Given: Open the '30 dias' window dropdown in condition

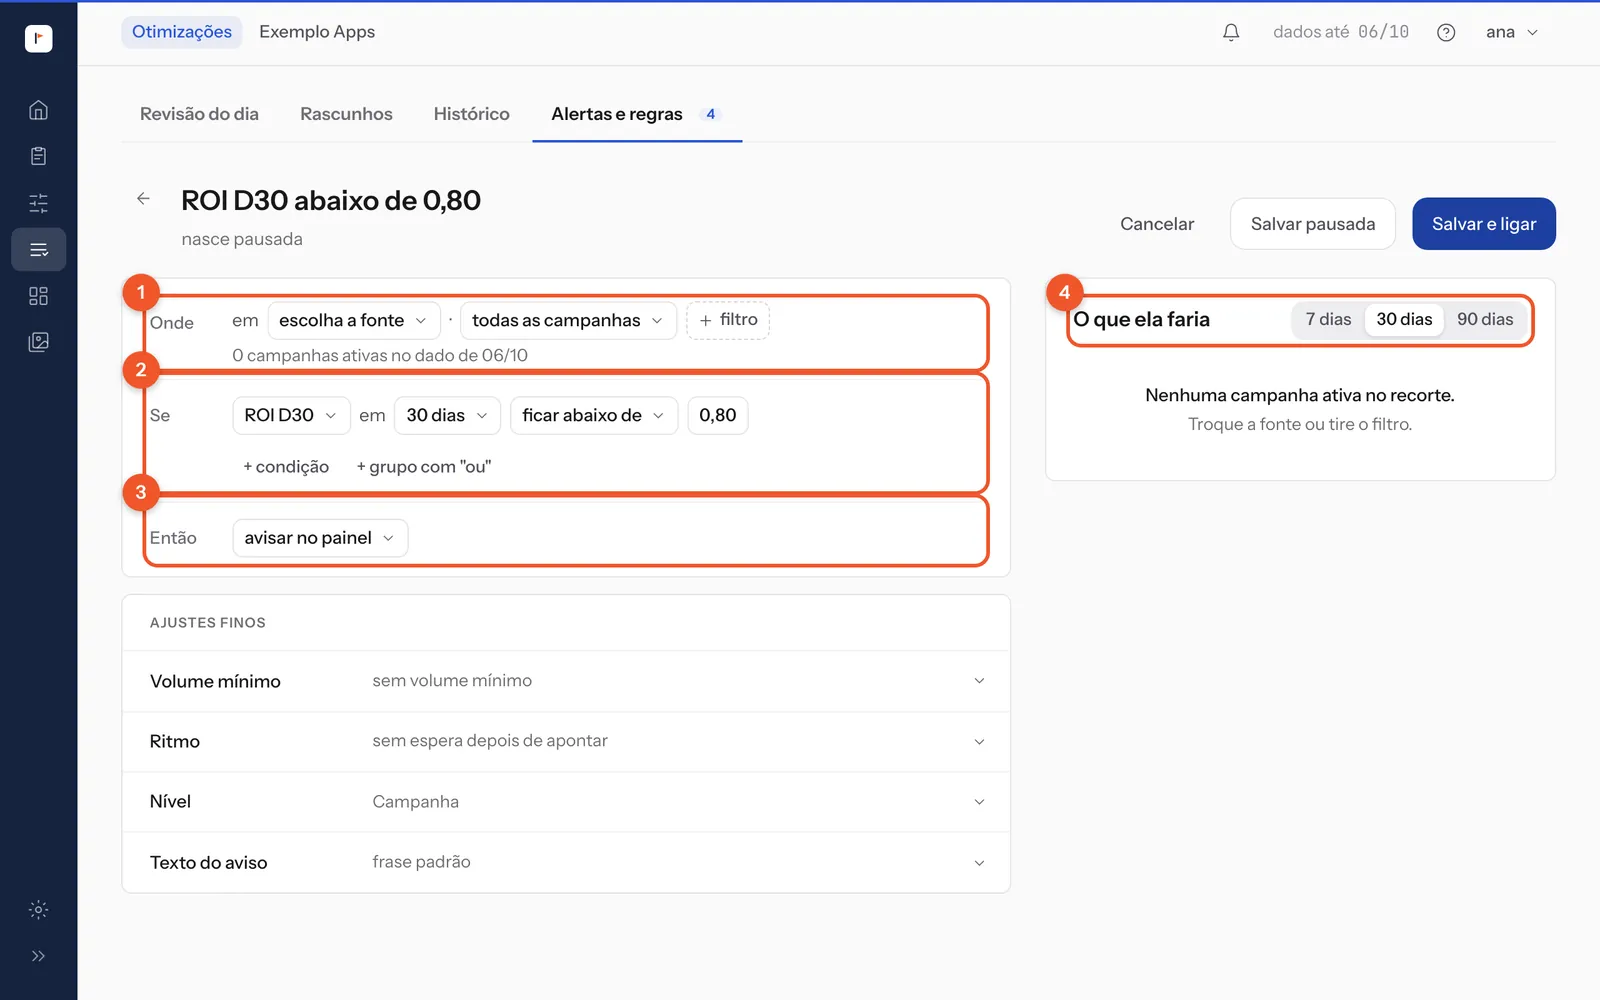Looking at the screenshot, I should click(447, 415).
